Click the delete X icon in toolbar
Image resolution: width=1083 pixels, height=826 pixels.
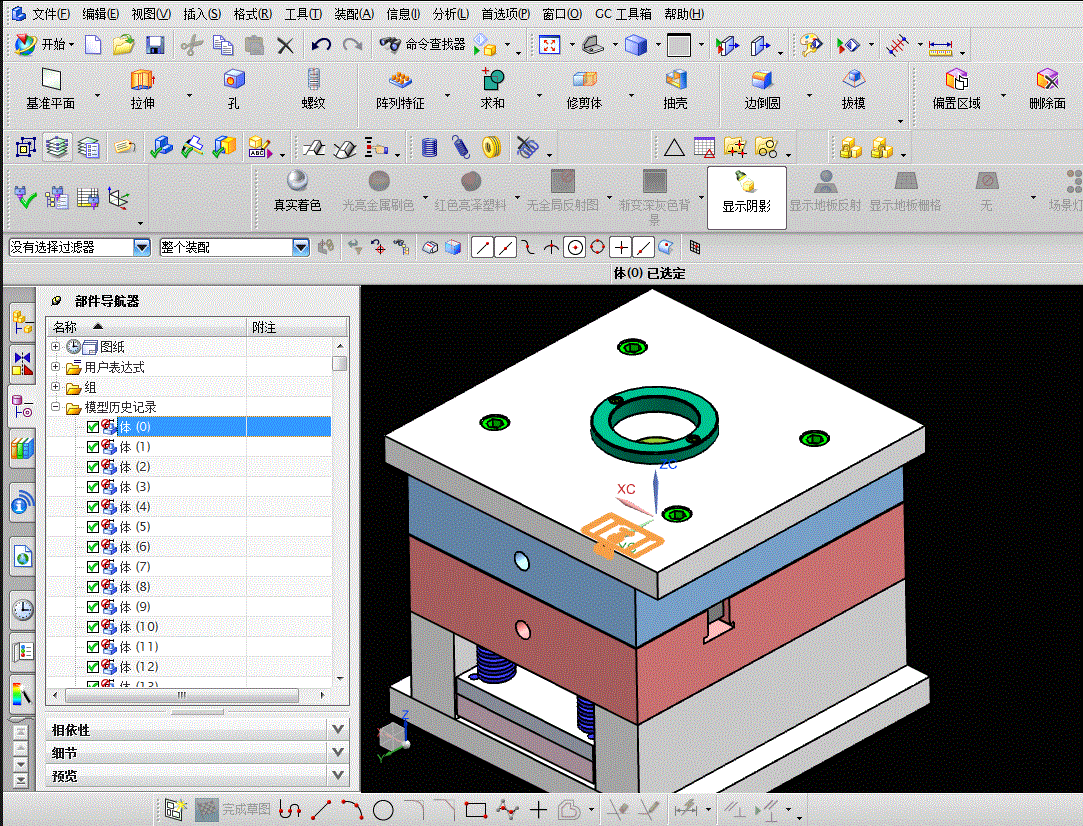tap(285, 46)
